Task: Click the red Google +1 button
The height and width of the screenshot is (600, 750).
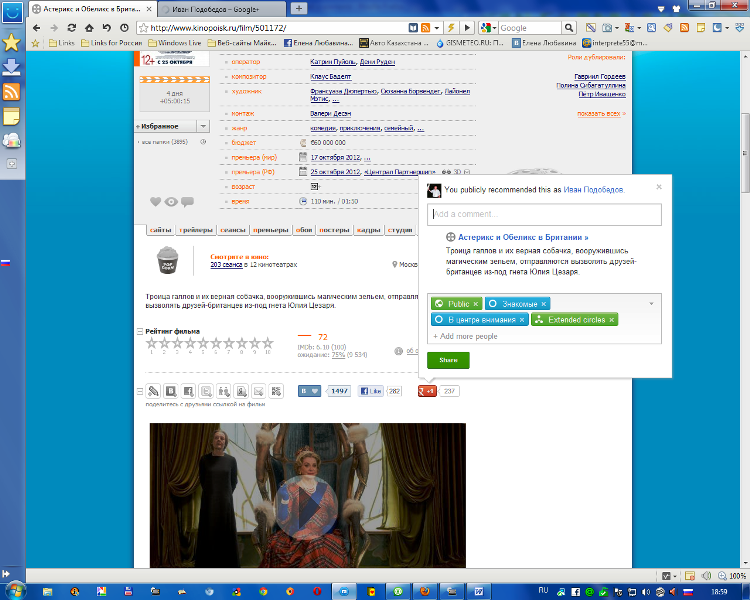Action: tap(427, 391)
